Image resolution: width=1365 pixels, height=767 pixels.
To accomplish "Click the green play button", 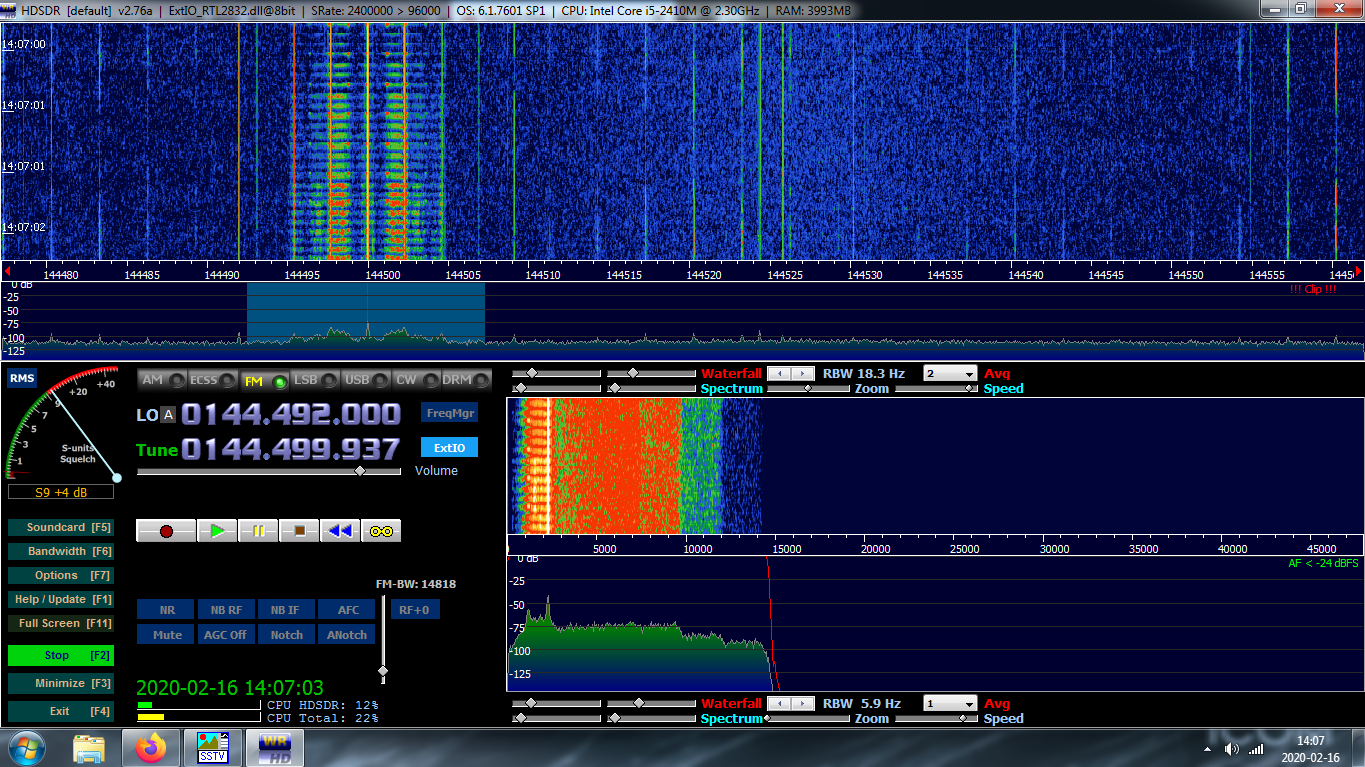I will [x=217, y=531].
